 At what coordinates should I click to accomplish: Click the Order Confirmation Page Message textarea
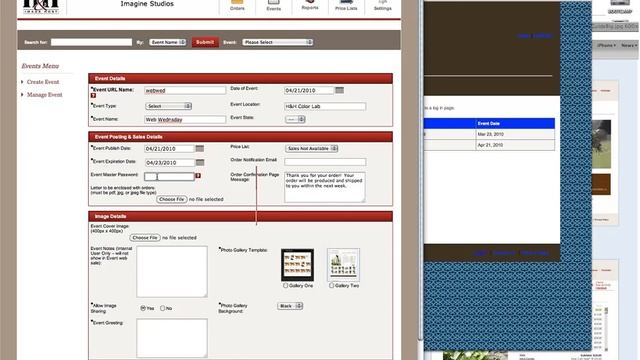(x=325, y=187)
